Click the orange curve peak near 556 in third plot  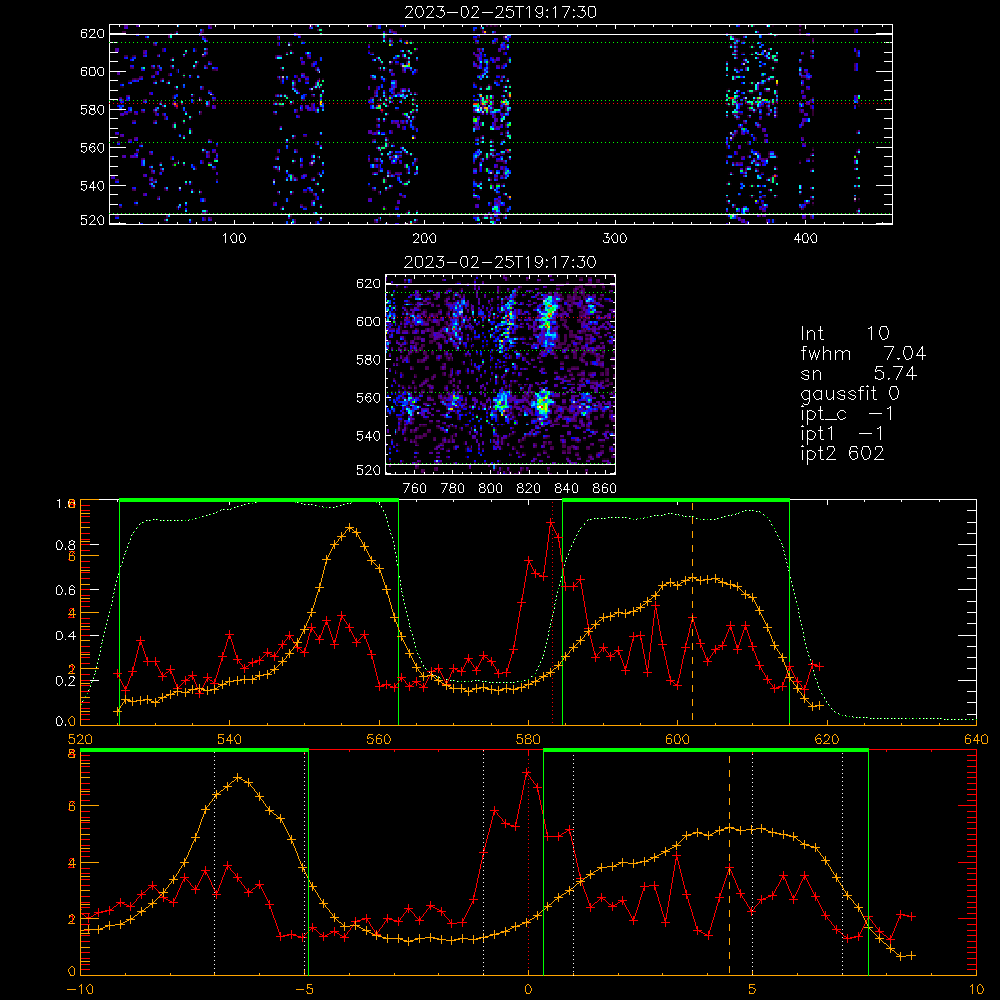pos(349,528)
